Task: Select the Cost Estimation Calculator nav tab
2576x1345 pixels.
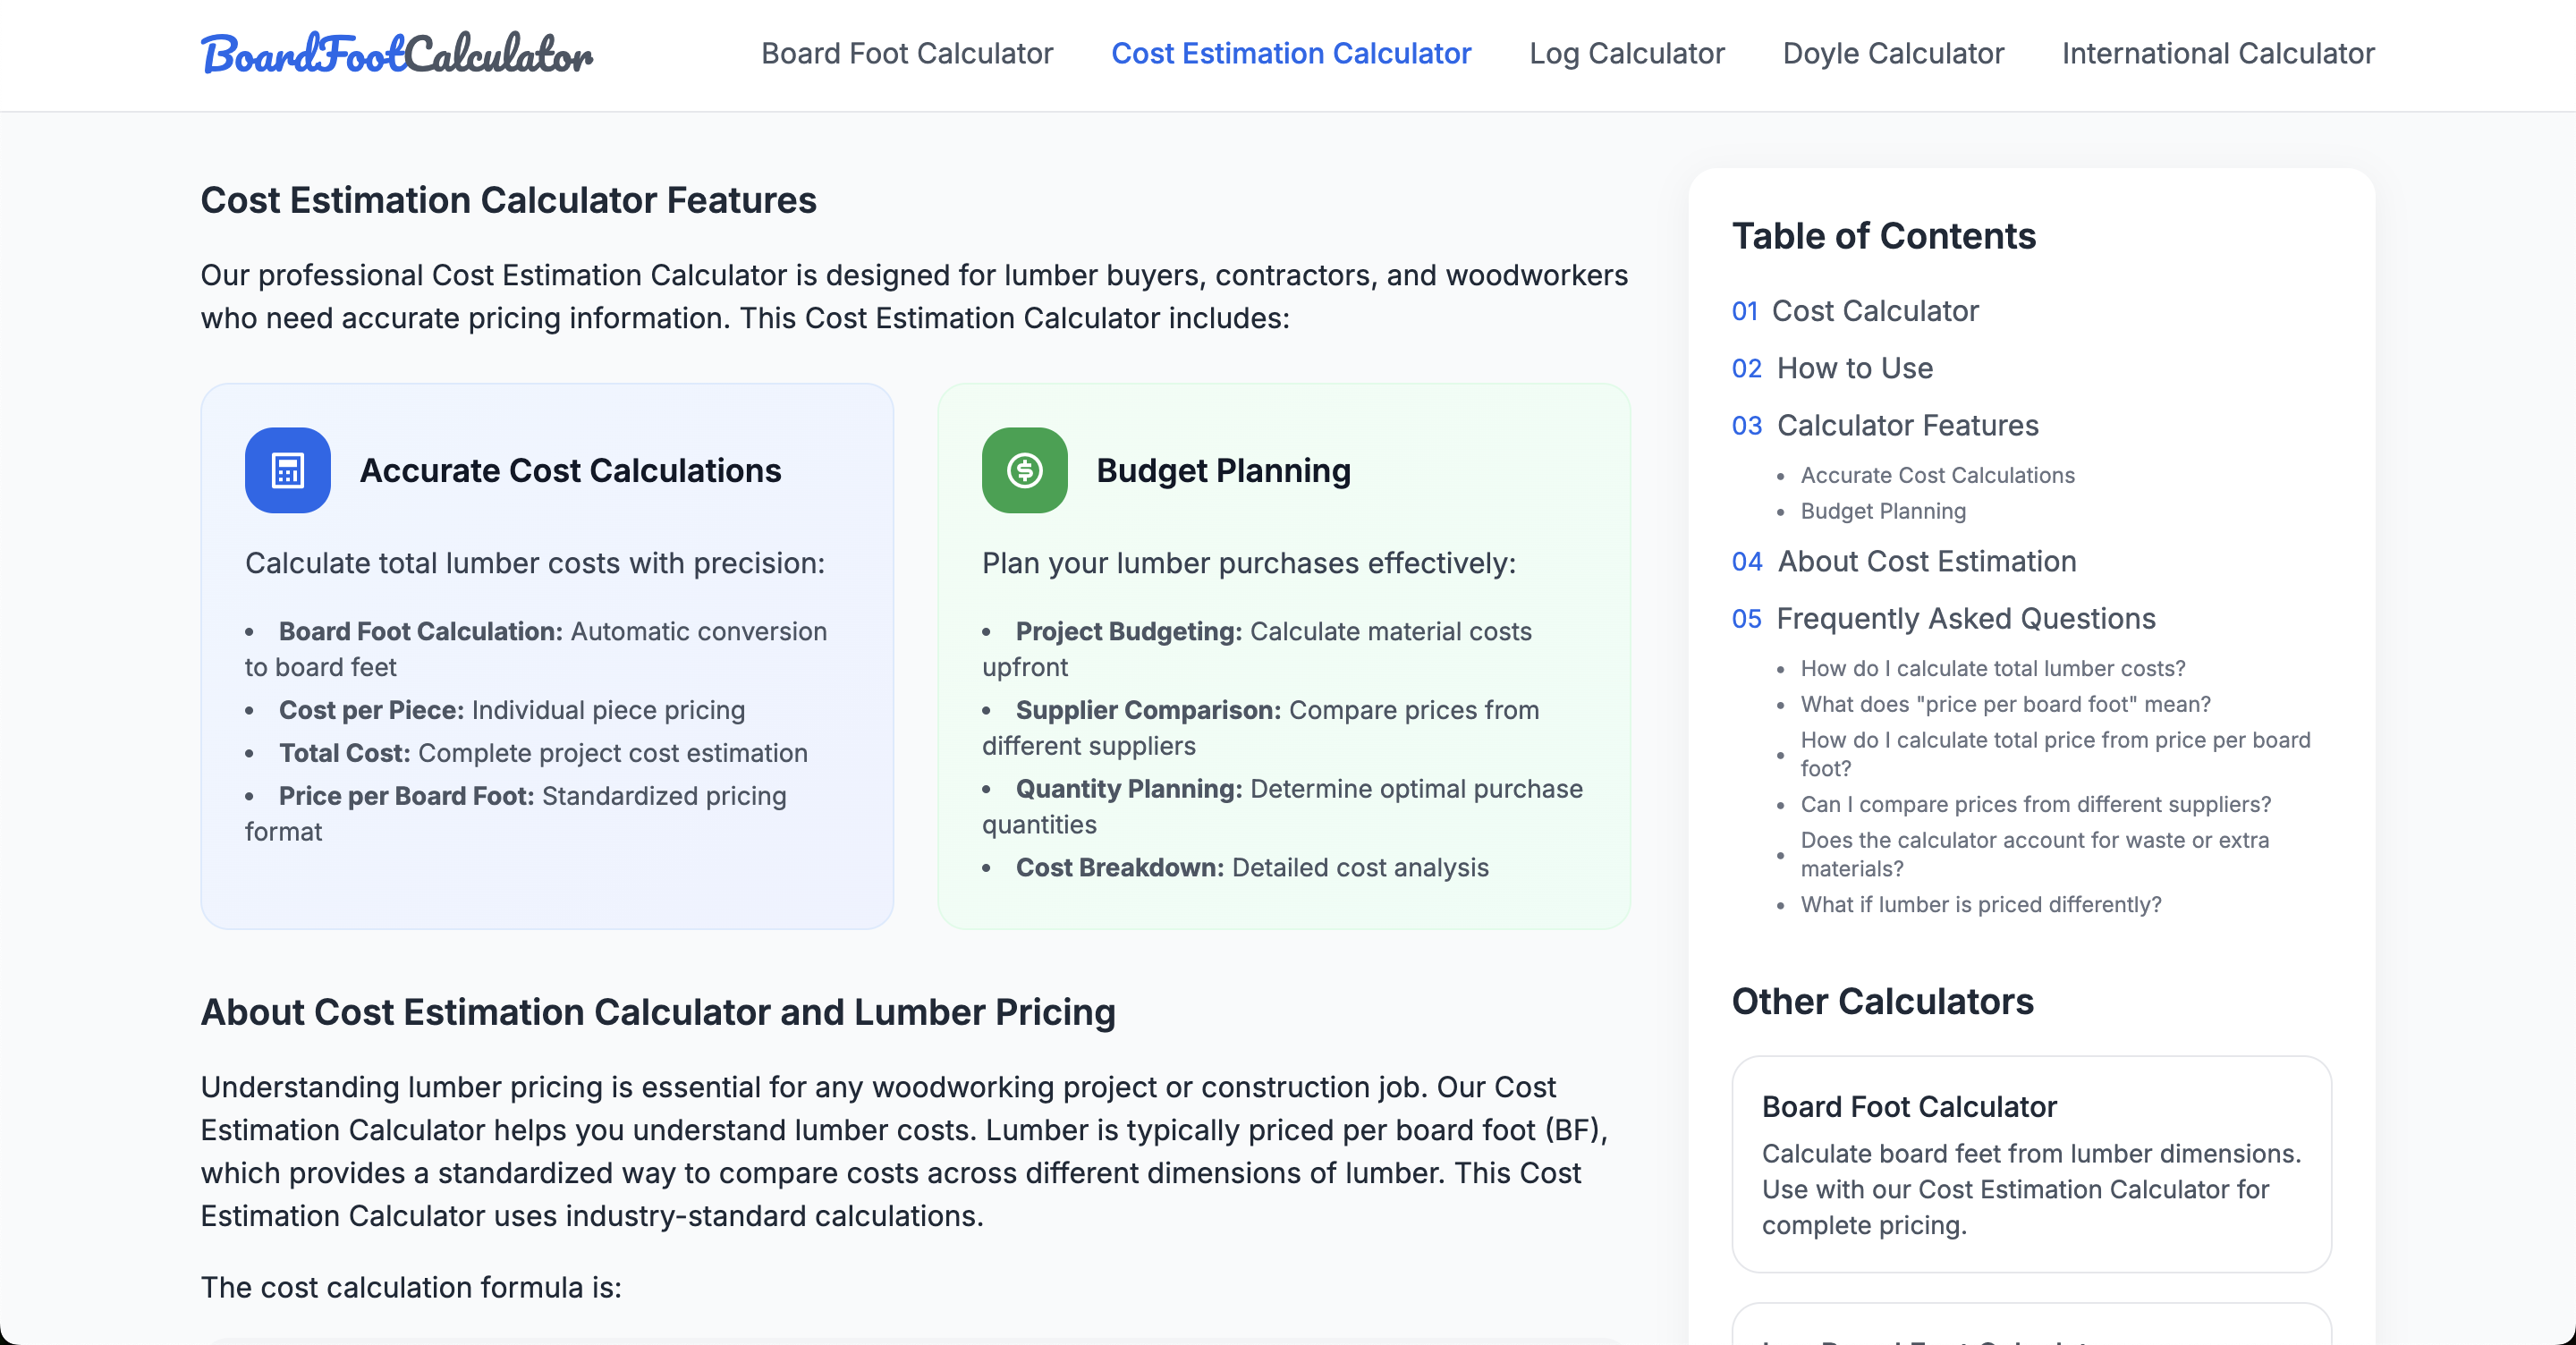Action: click(x=1291, y=53)
